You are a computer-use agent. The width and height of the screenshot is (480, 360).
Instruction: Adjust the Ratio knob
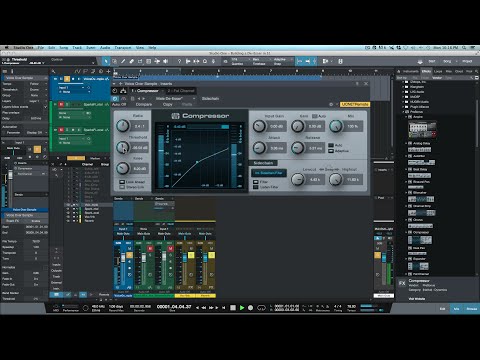click(122, 126)
